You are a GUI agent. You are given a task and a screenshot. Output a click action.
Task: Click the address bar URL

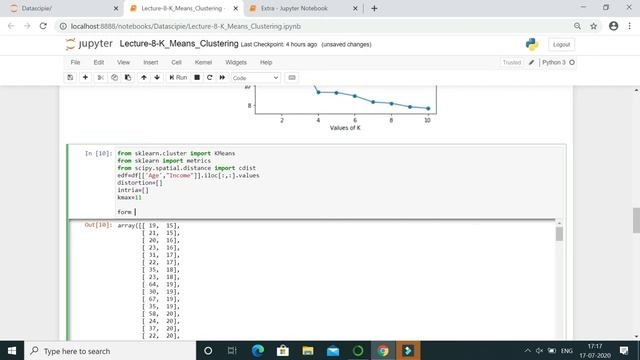186,26
